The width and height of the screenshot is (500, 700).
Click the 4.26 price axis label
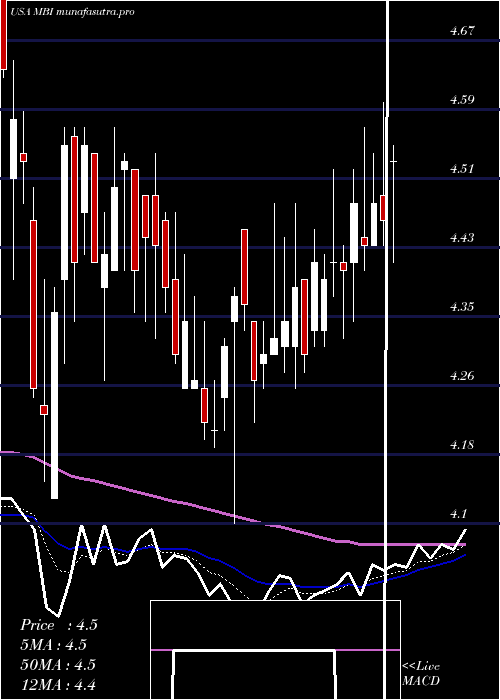[462, 375]
